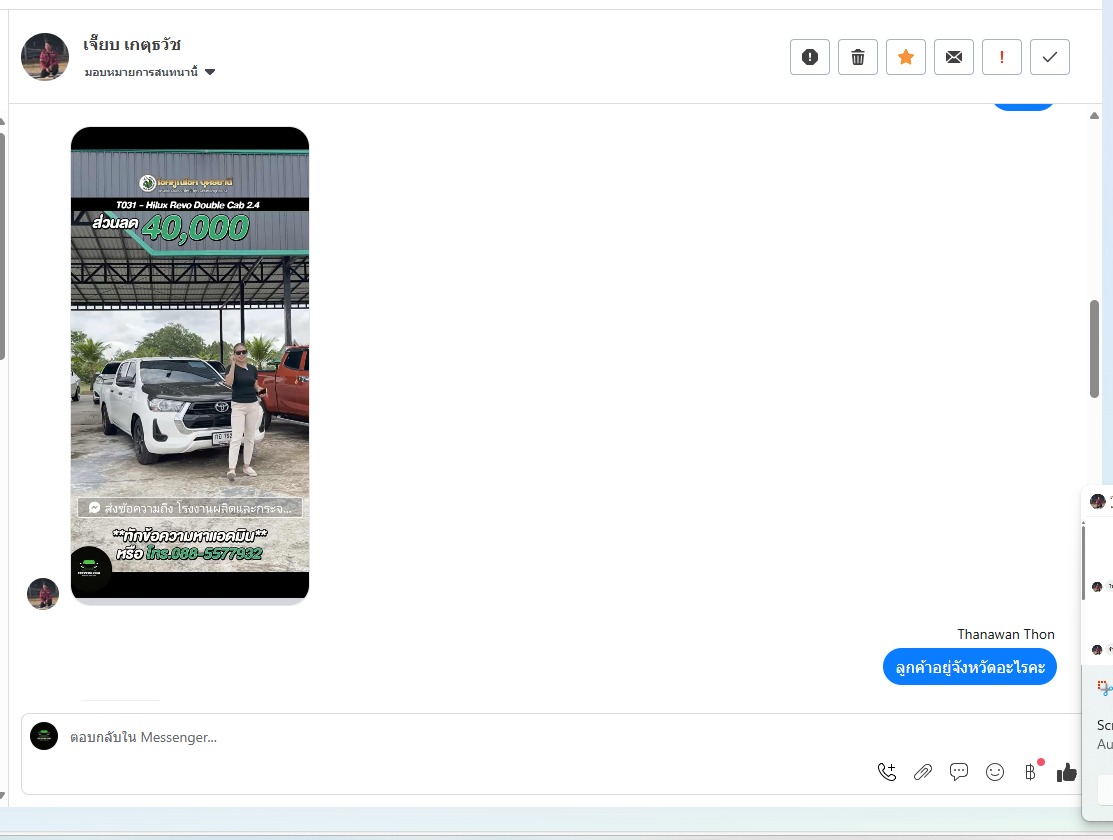1113x840 pixels.
Task: Open saved replies speech bubble icon
Action: pos(959,772)
